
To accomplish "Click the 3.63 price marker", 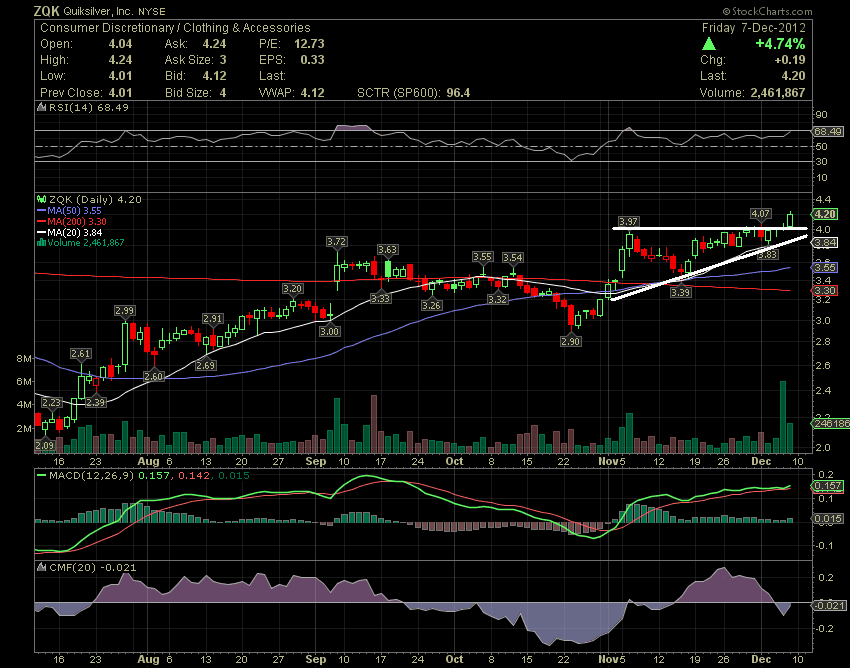I will (388, 249).
